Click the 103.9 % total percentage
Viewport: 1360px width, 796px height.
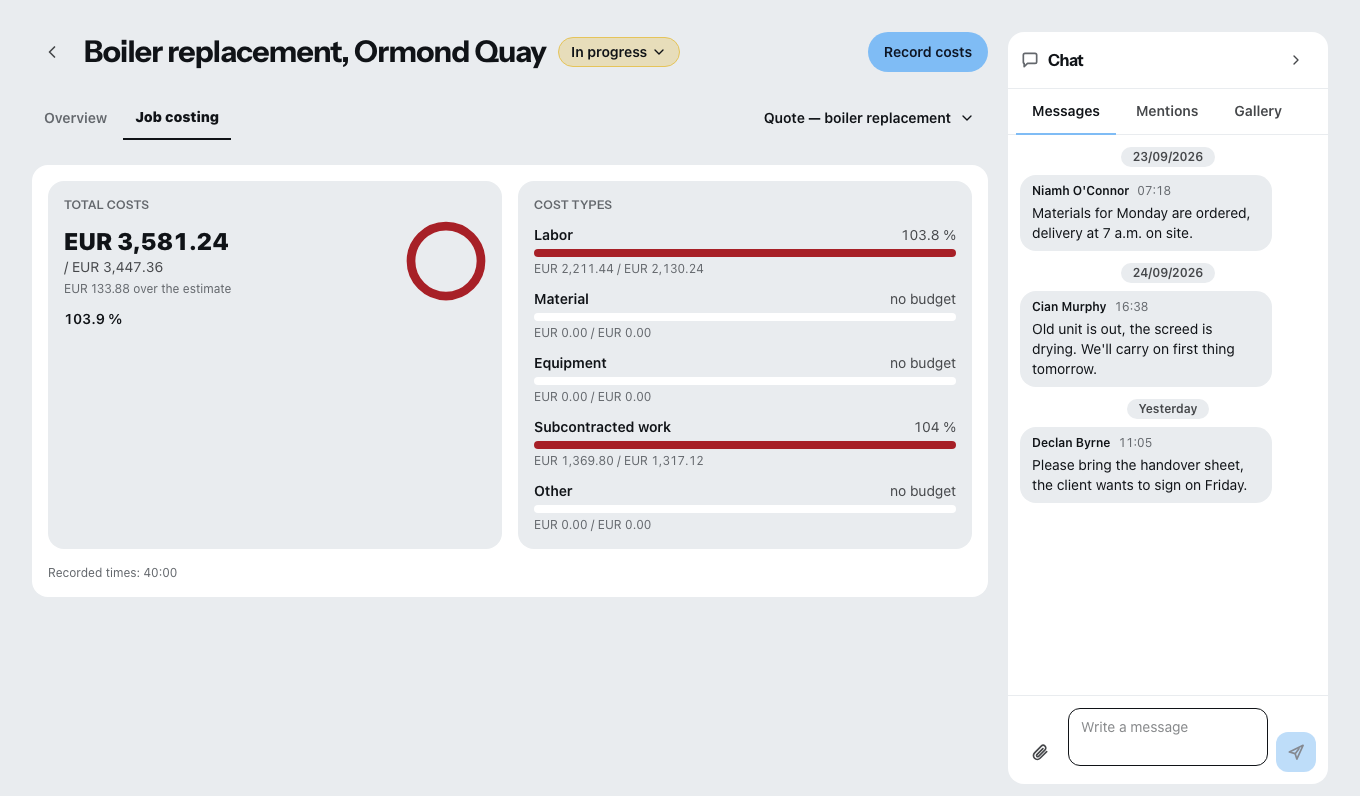click(93, 319)
